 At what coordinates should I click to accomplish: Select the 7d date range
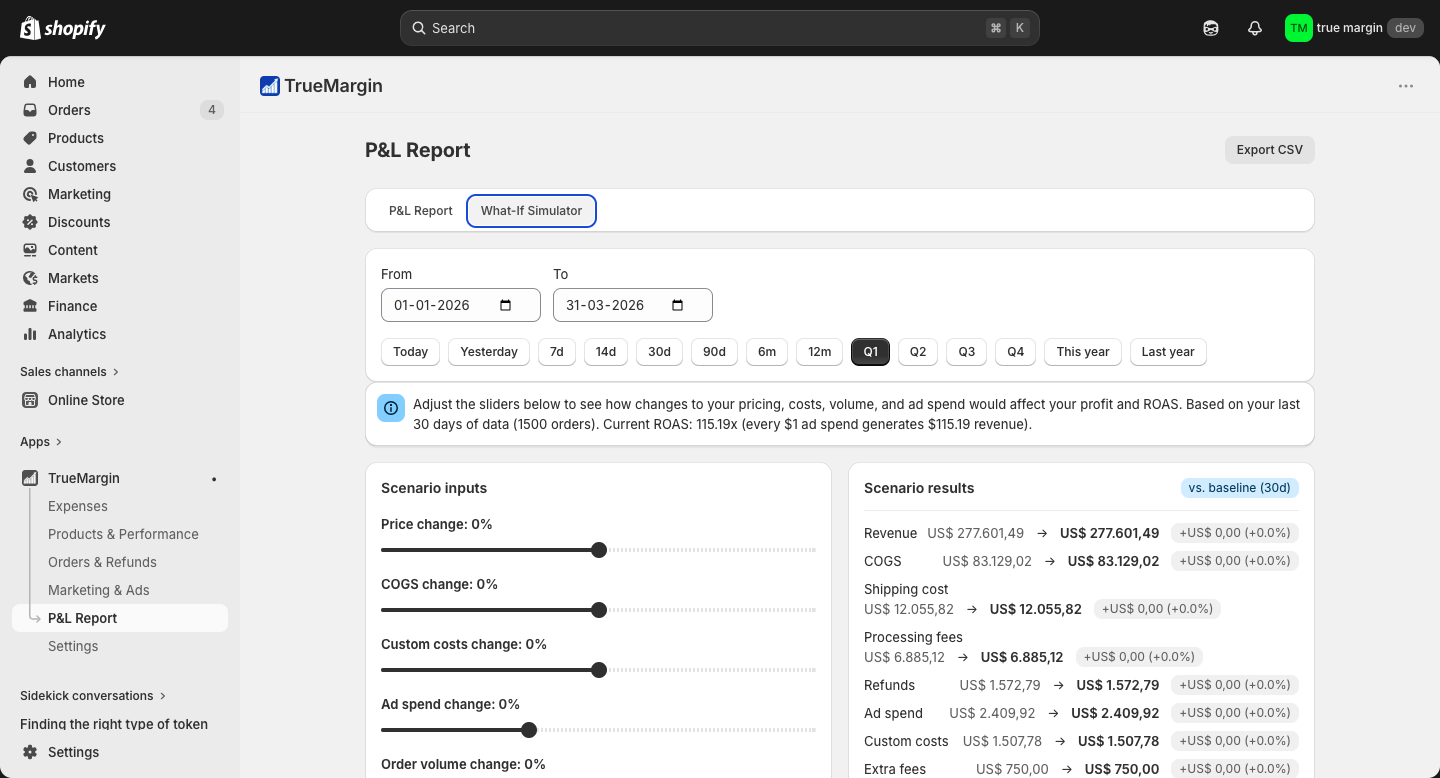(557, 352)
